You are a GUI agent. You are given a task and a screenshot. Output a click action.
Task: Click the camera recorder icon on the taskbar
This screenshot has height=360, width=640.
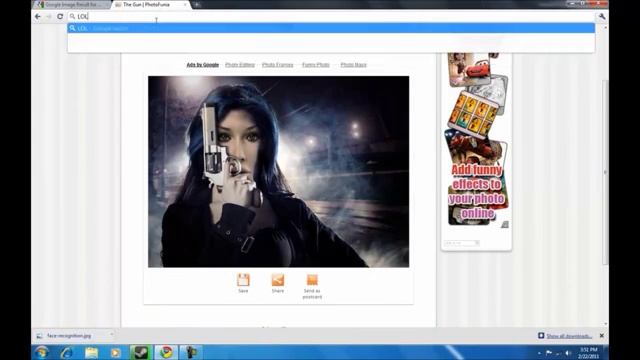(x=191, y=352)
